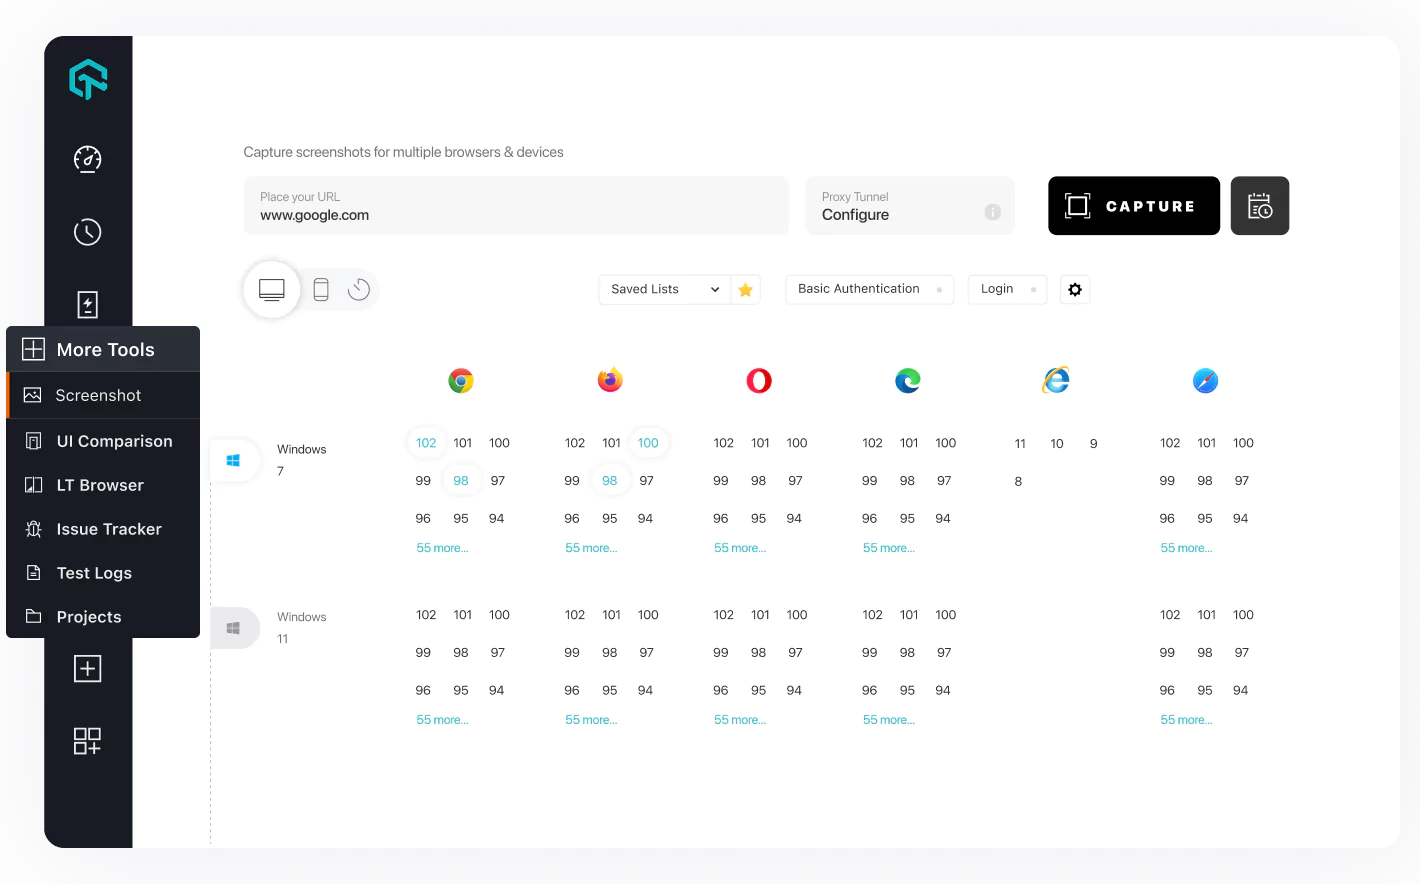Open Test Logs from the menu

(103, 573)
